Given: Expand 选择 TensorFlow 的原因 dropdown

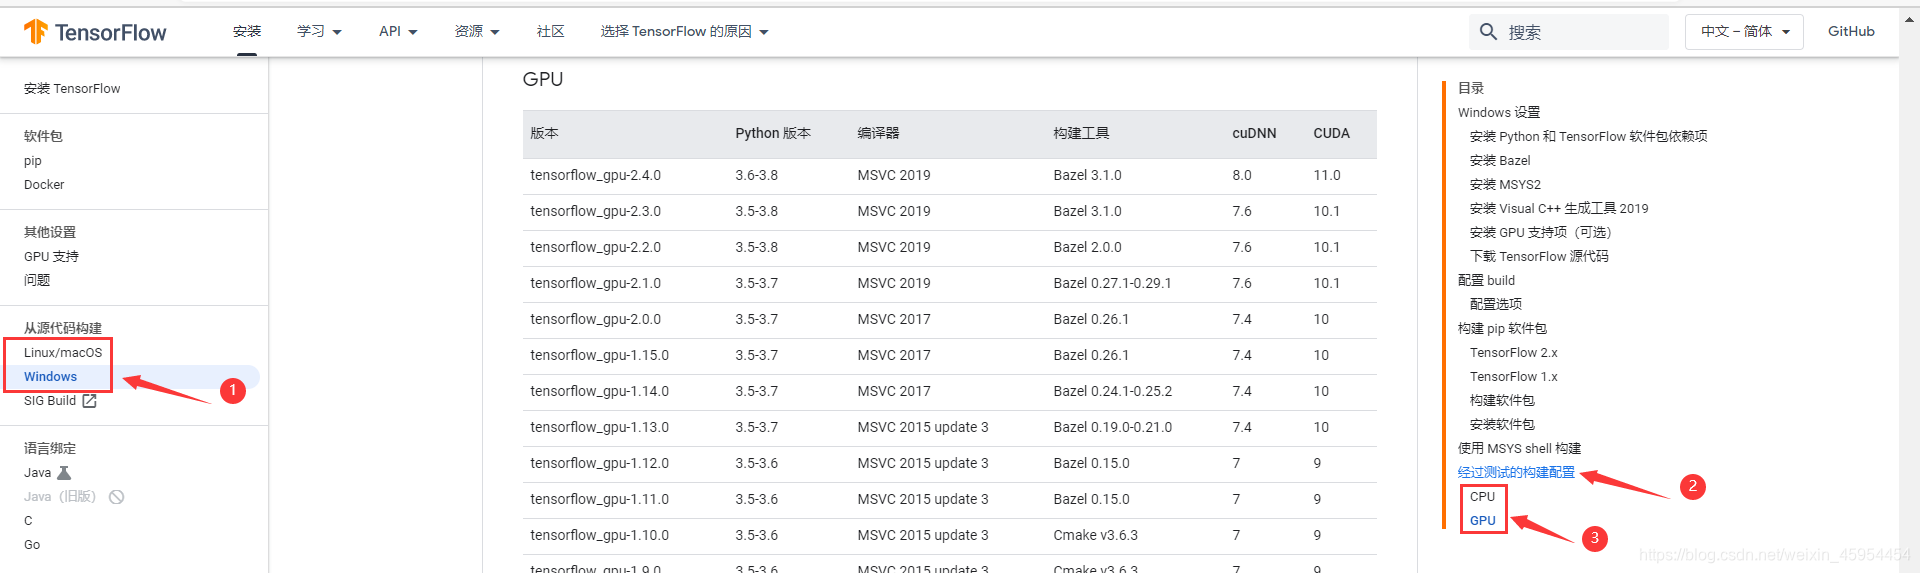Looking at the screenshot, I should (684, 32).
